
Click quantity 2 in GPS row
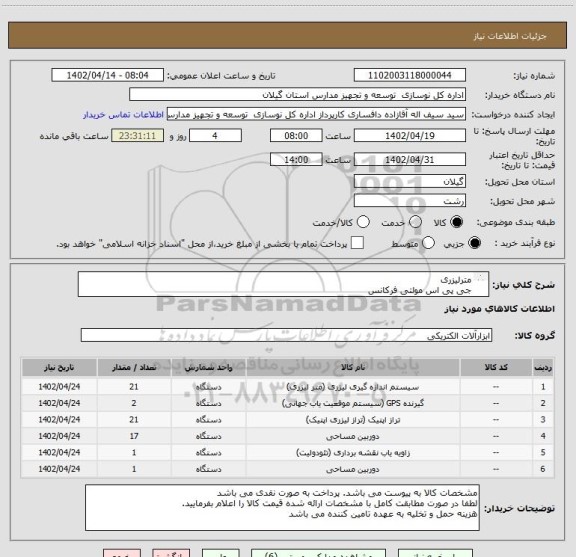[x=134, y=403]
